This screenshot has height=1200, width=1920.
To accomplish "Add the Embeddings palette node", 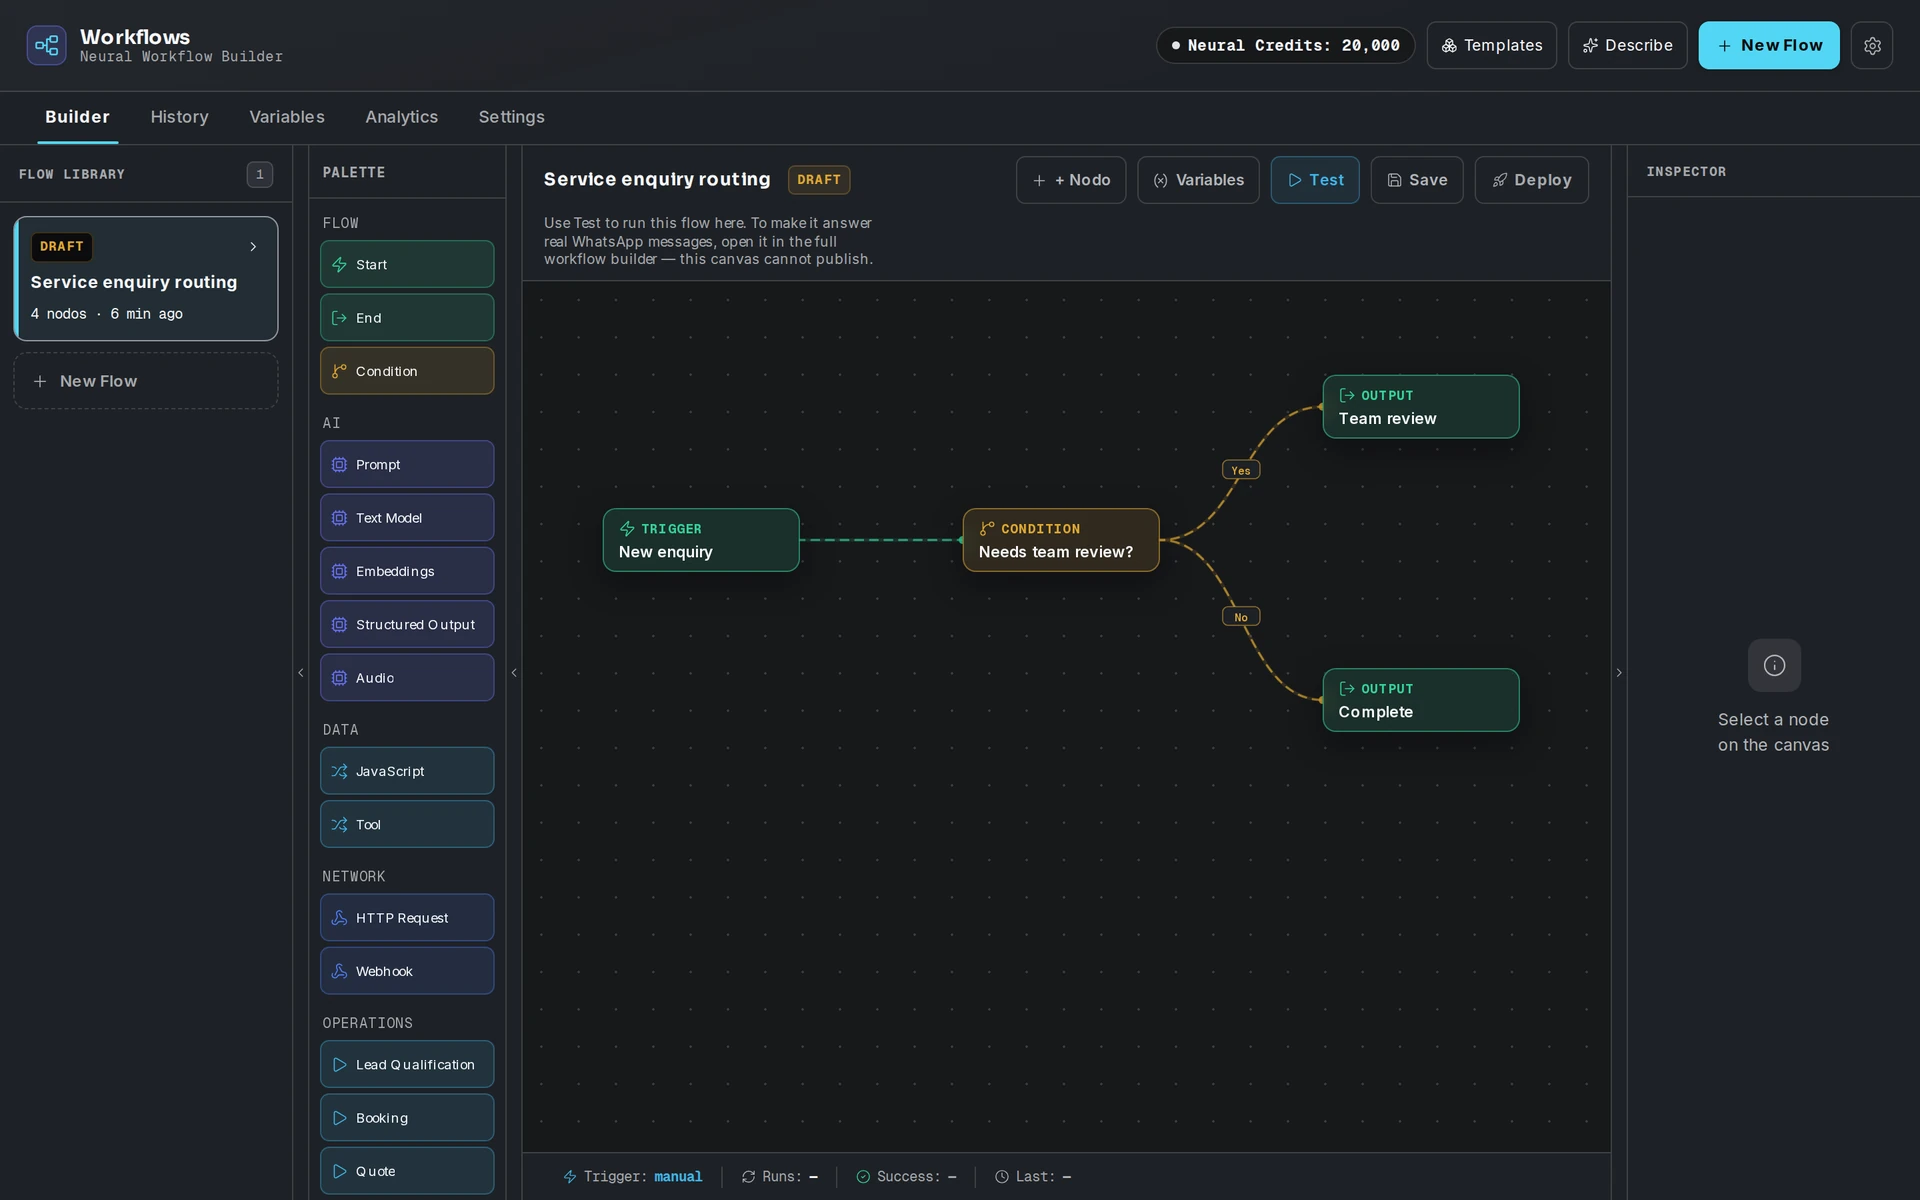I will click(407, 570).
